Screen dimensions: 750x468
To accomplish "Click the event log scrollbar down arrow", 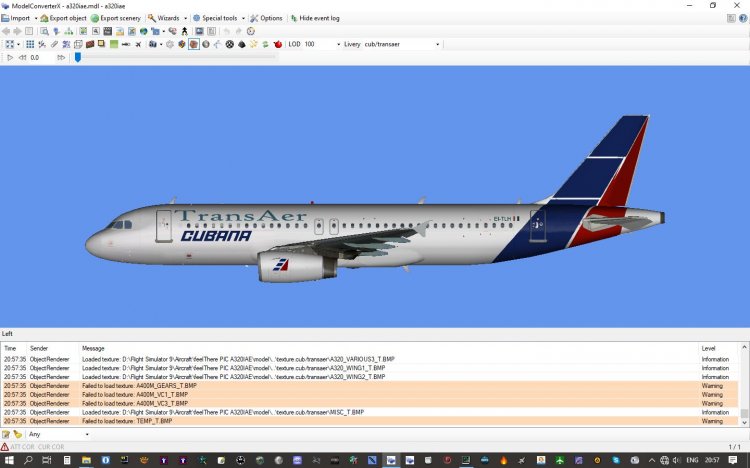I will [x=744, y=423].
